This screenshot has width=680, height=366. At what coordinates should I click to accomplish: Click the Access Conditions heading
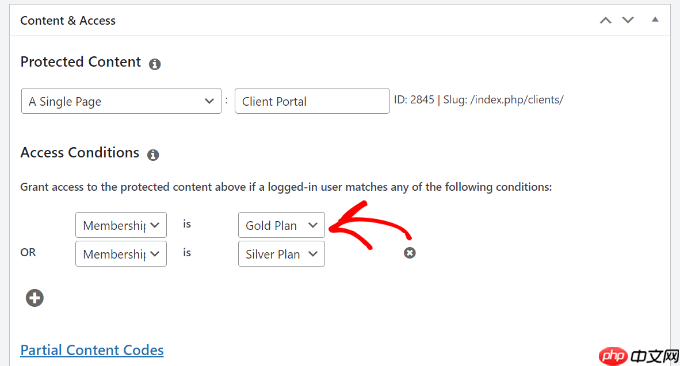coord(80,153)
